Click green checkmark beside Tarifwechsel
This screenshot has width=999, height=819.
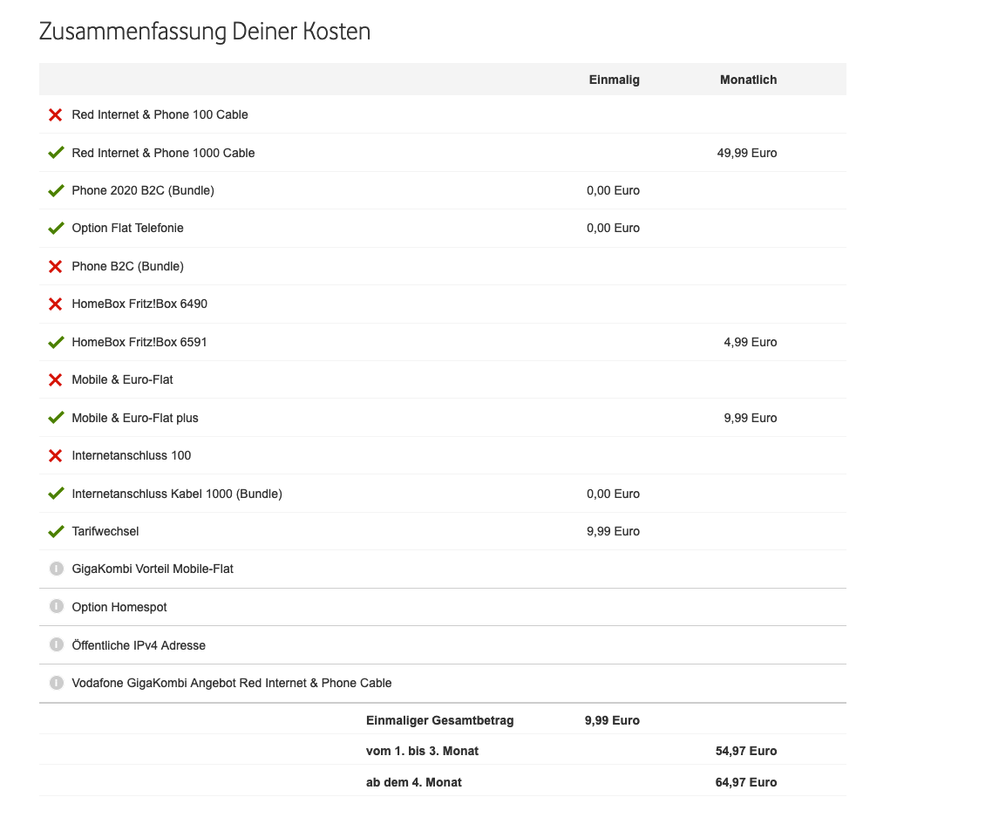(x=56, y=531)
